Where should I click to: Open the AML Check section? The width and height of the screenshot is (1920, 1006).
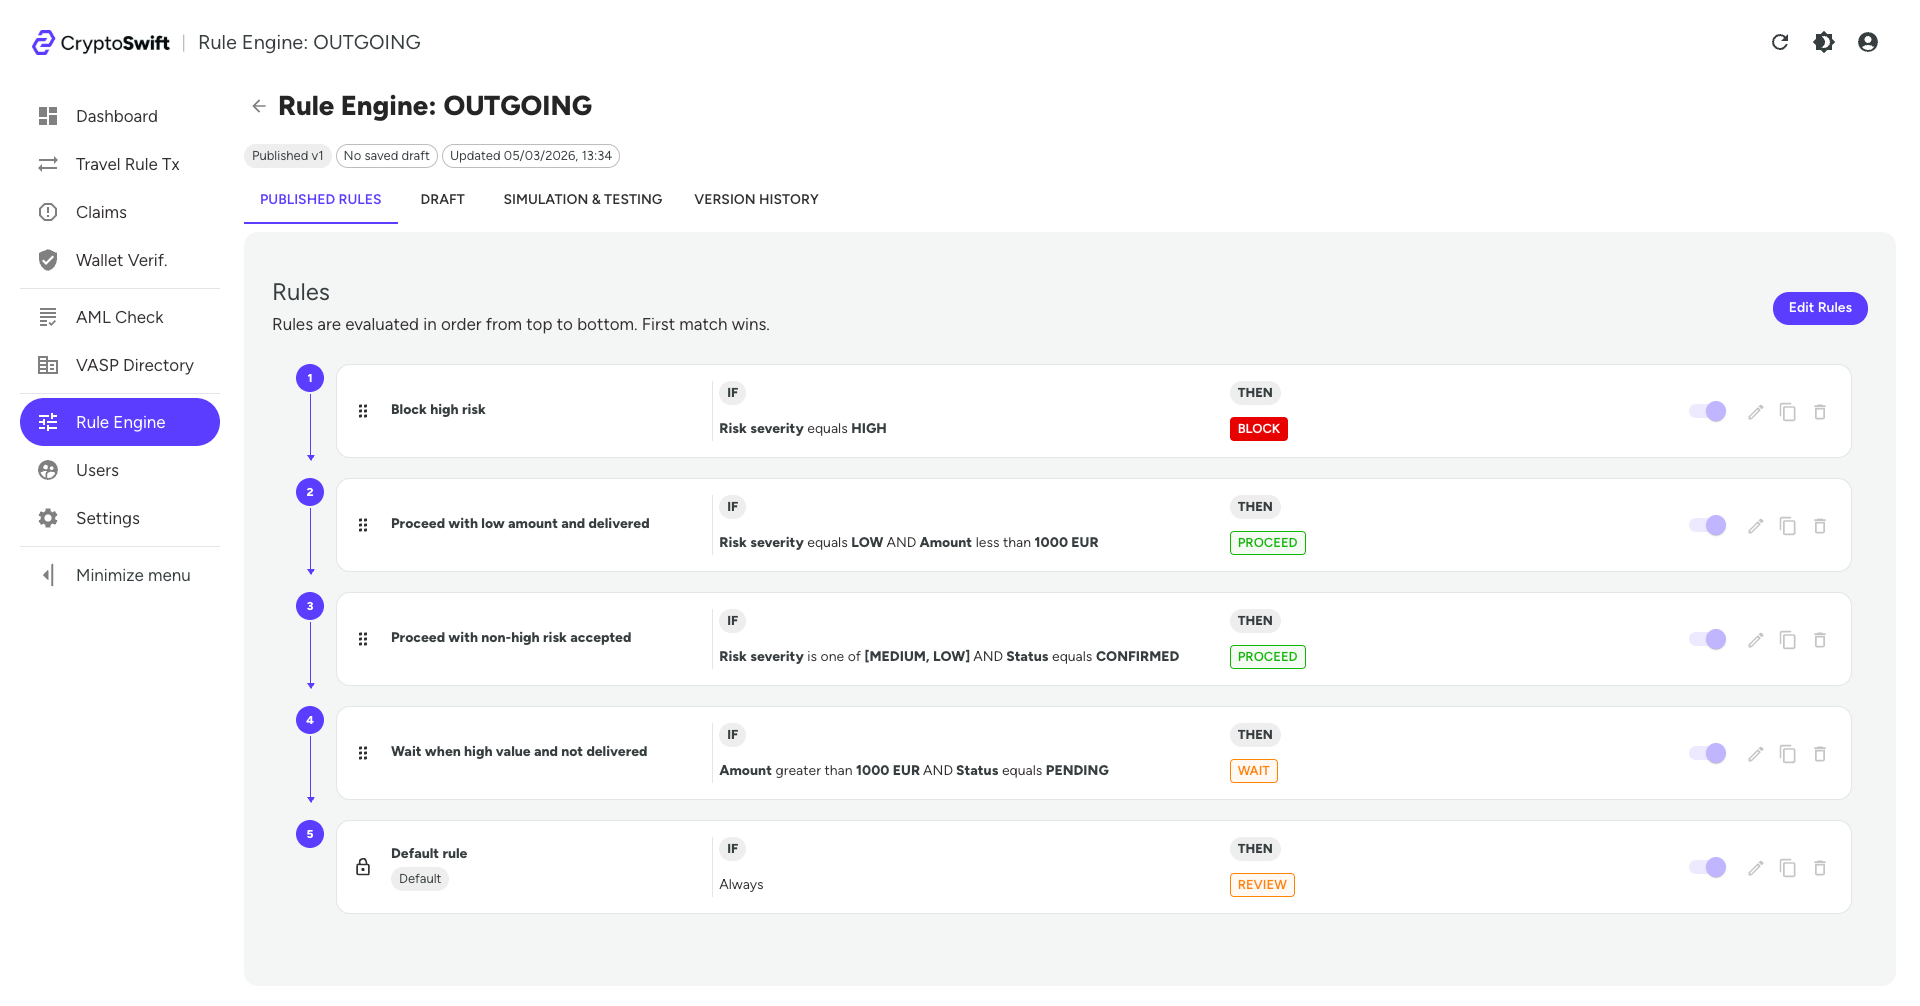click(x=119, y=317)
